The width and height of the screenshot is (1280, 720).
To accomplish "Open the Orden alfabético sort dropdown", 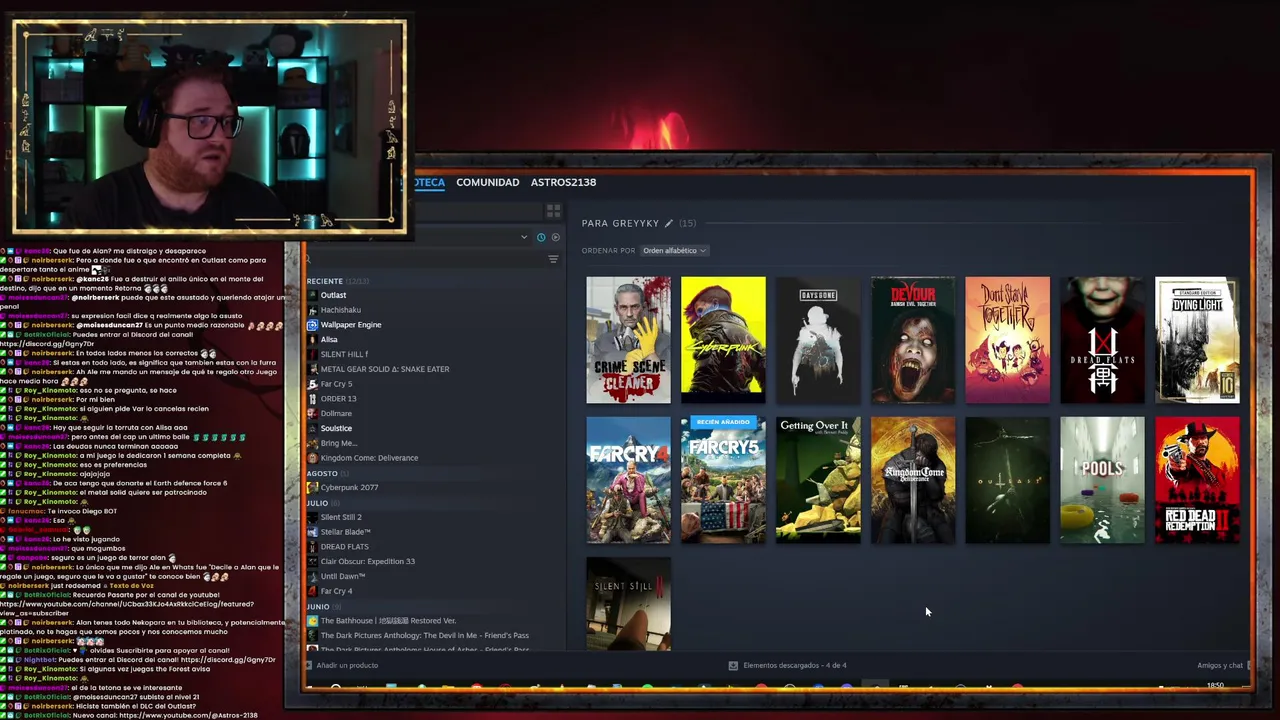I will coord(674,251).
